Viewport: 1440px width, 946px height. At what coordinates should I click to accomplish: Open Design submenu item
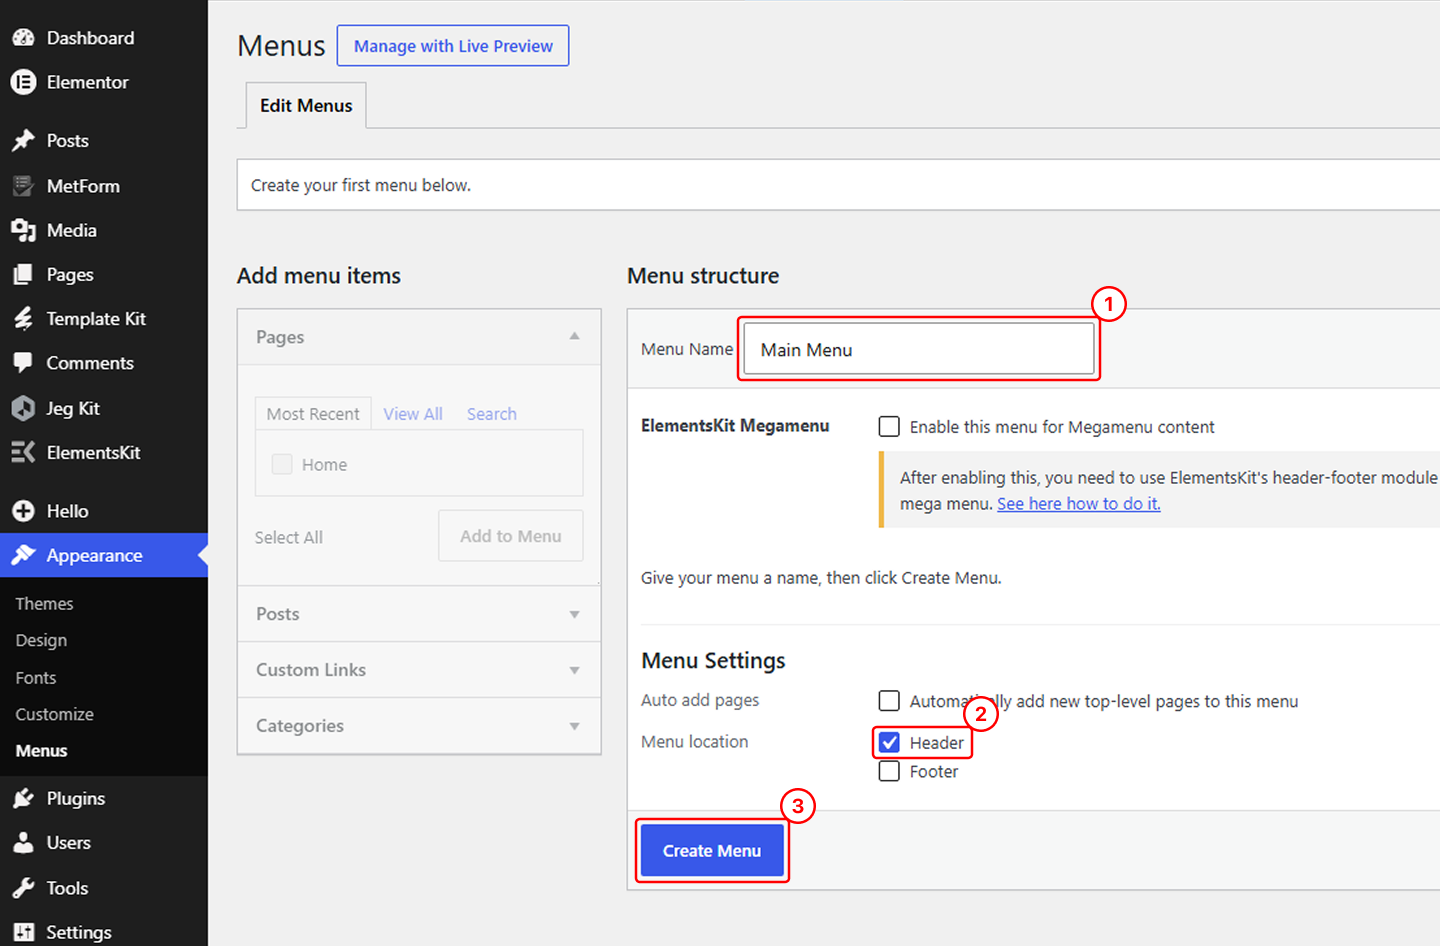(x=41, y=640)
